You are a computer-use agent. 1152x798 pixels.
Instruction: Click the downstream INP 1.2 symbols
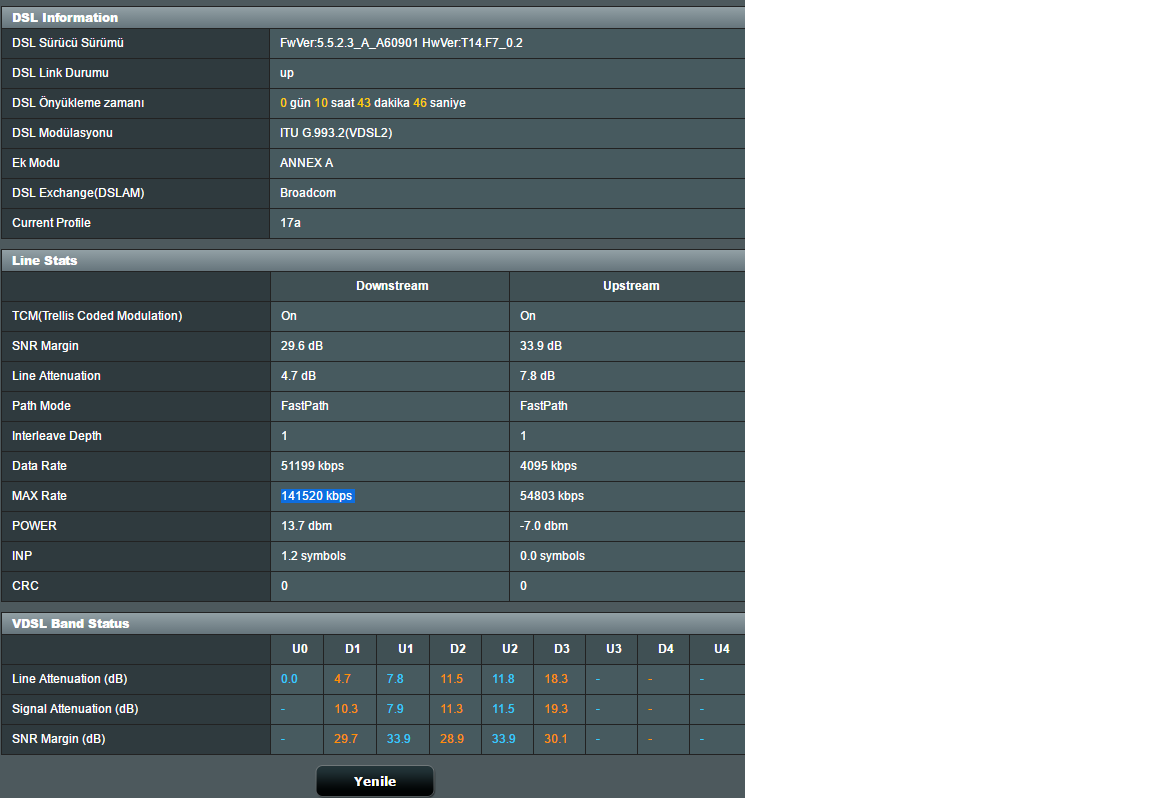click(x=313, y=556)
